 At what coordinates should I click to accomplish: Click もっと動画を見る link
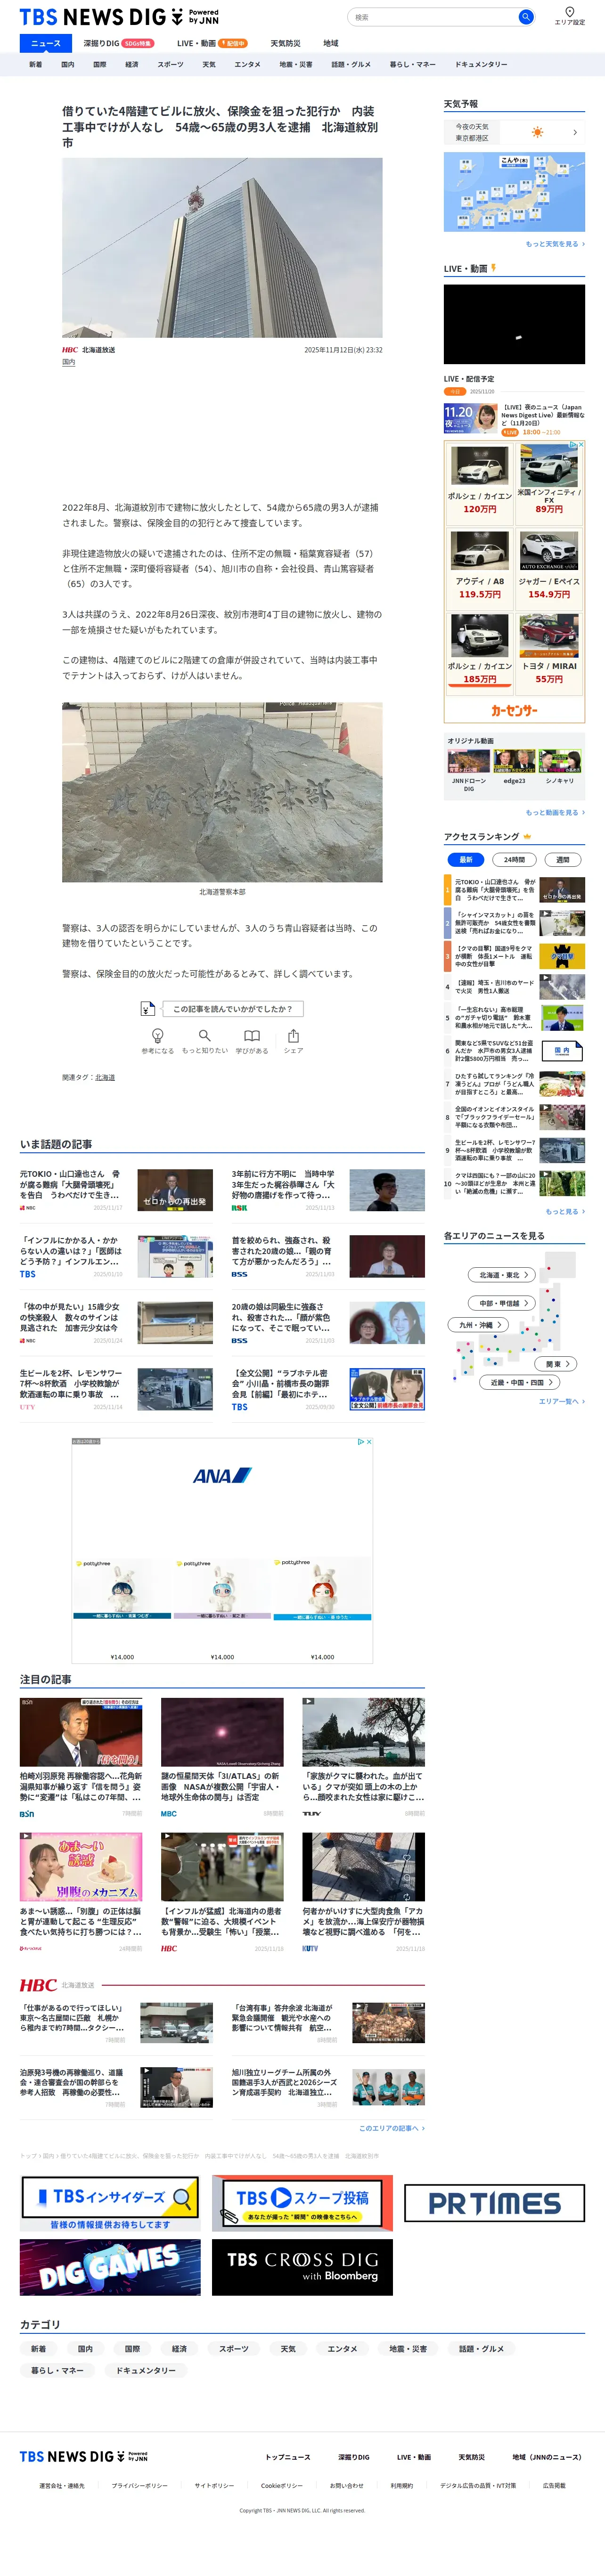(555, 812)
